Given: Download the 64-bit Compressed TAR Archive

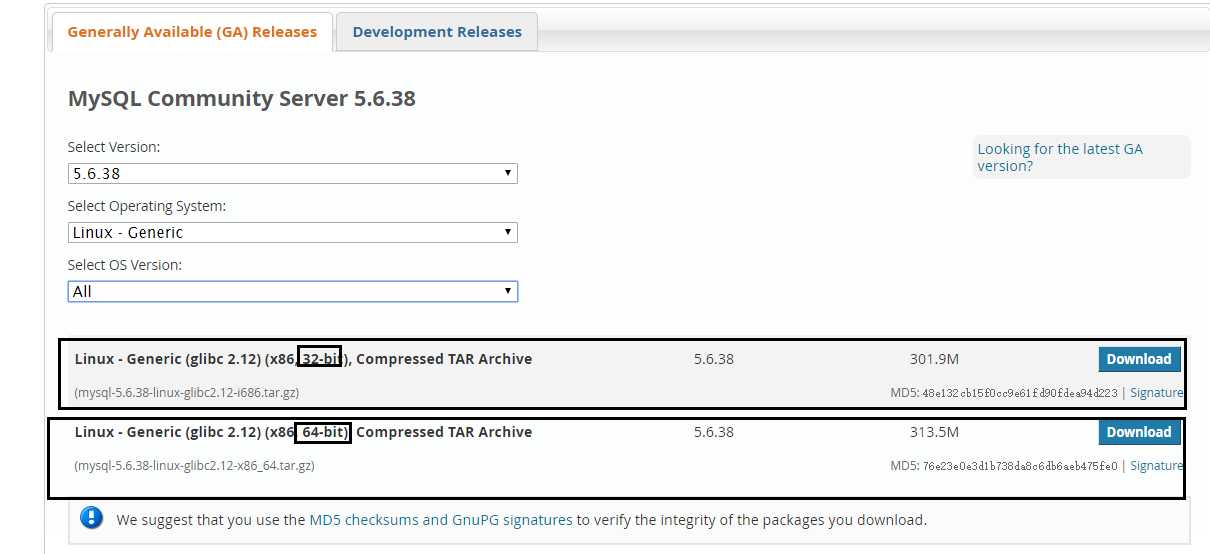Looking at the screenshot, I should pyautogui.click(x=1139, y=432).
